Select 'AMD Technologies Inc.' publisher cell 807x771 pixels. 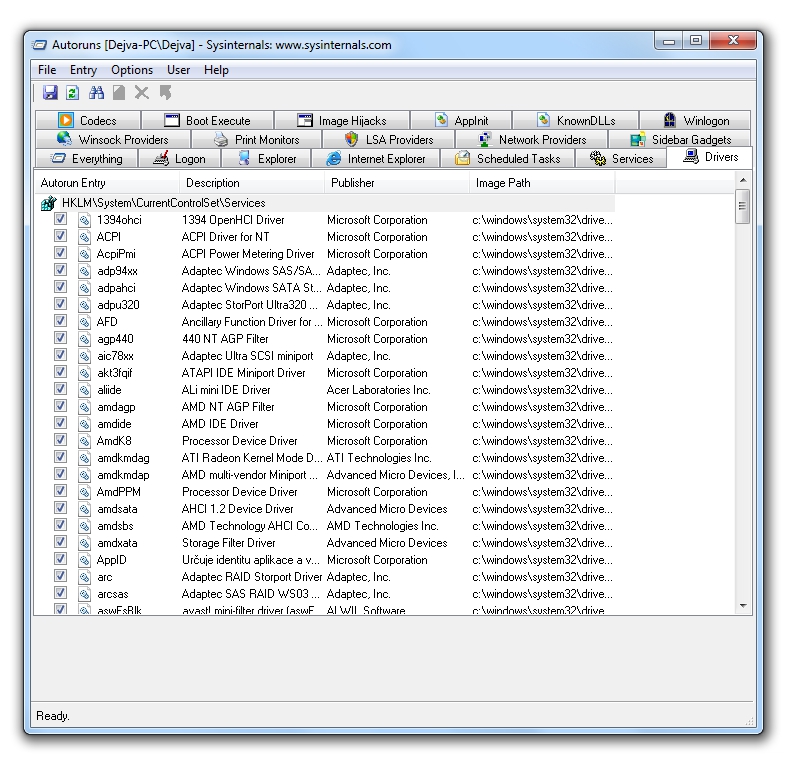click(382, 526)
